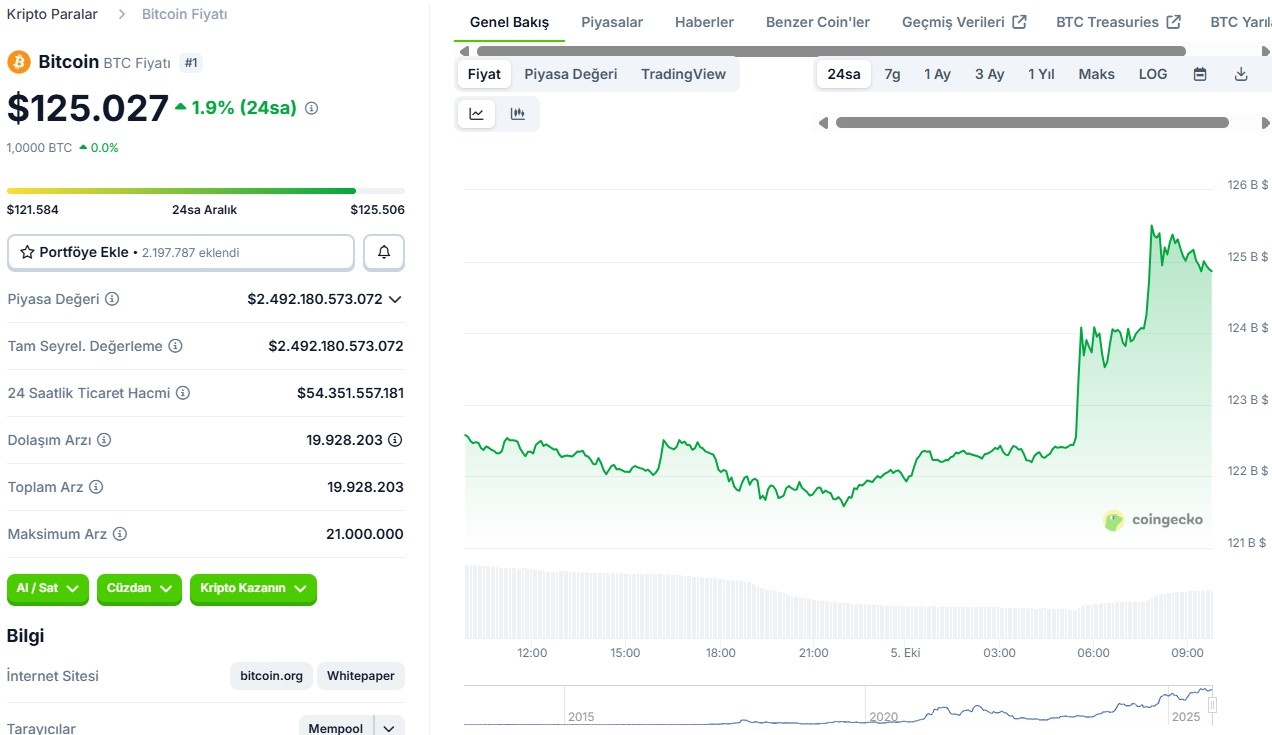The width and height of the screenshot is (1272, 735).
Task: Show Toplam Arz info icon
Action: 96,487
